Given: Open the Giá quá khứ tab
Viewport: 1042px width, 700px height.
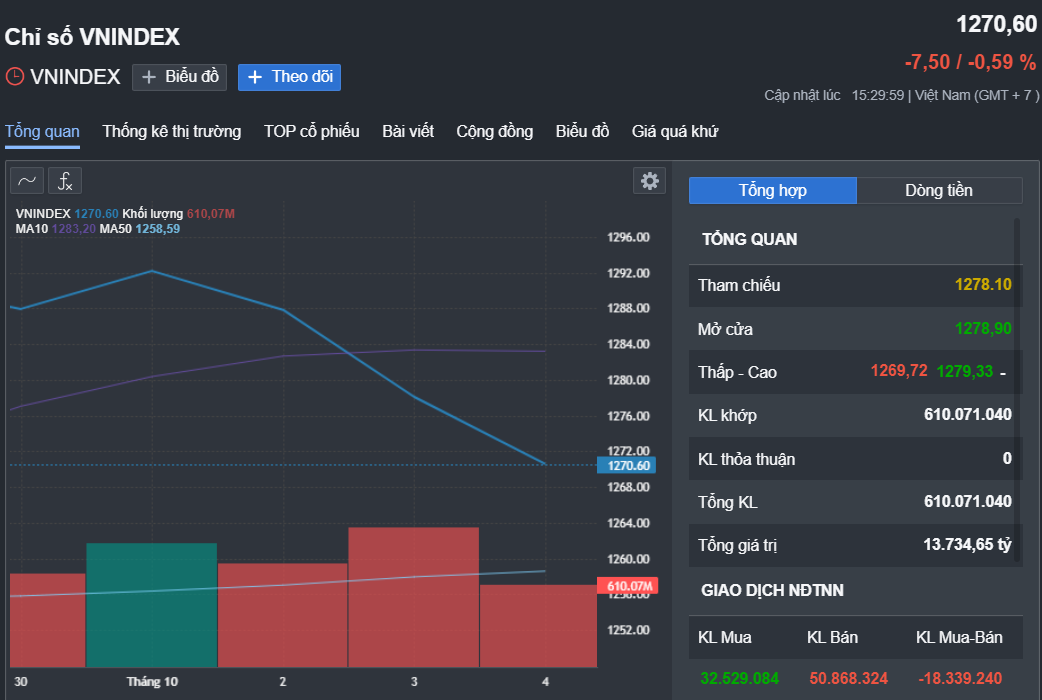Looking at the screenshot, I should (x=675, y=132).
